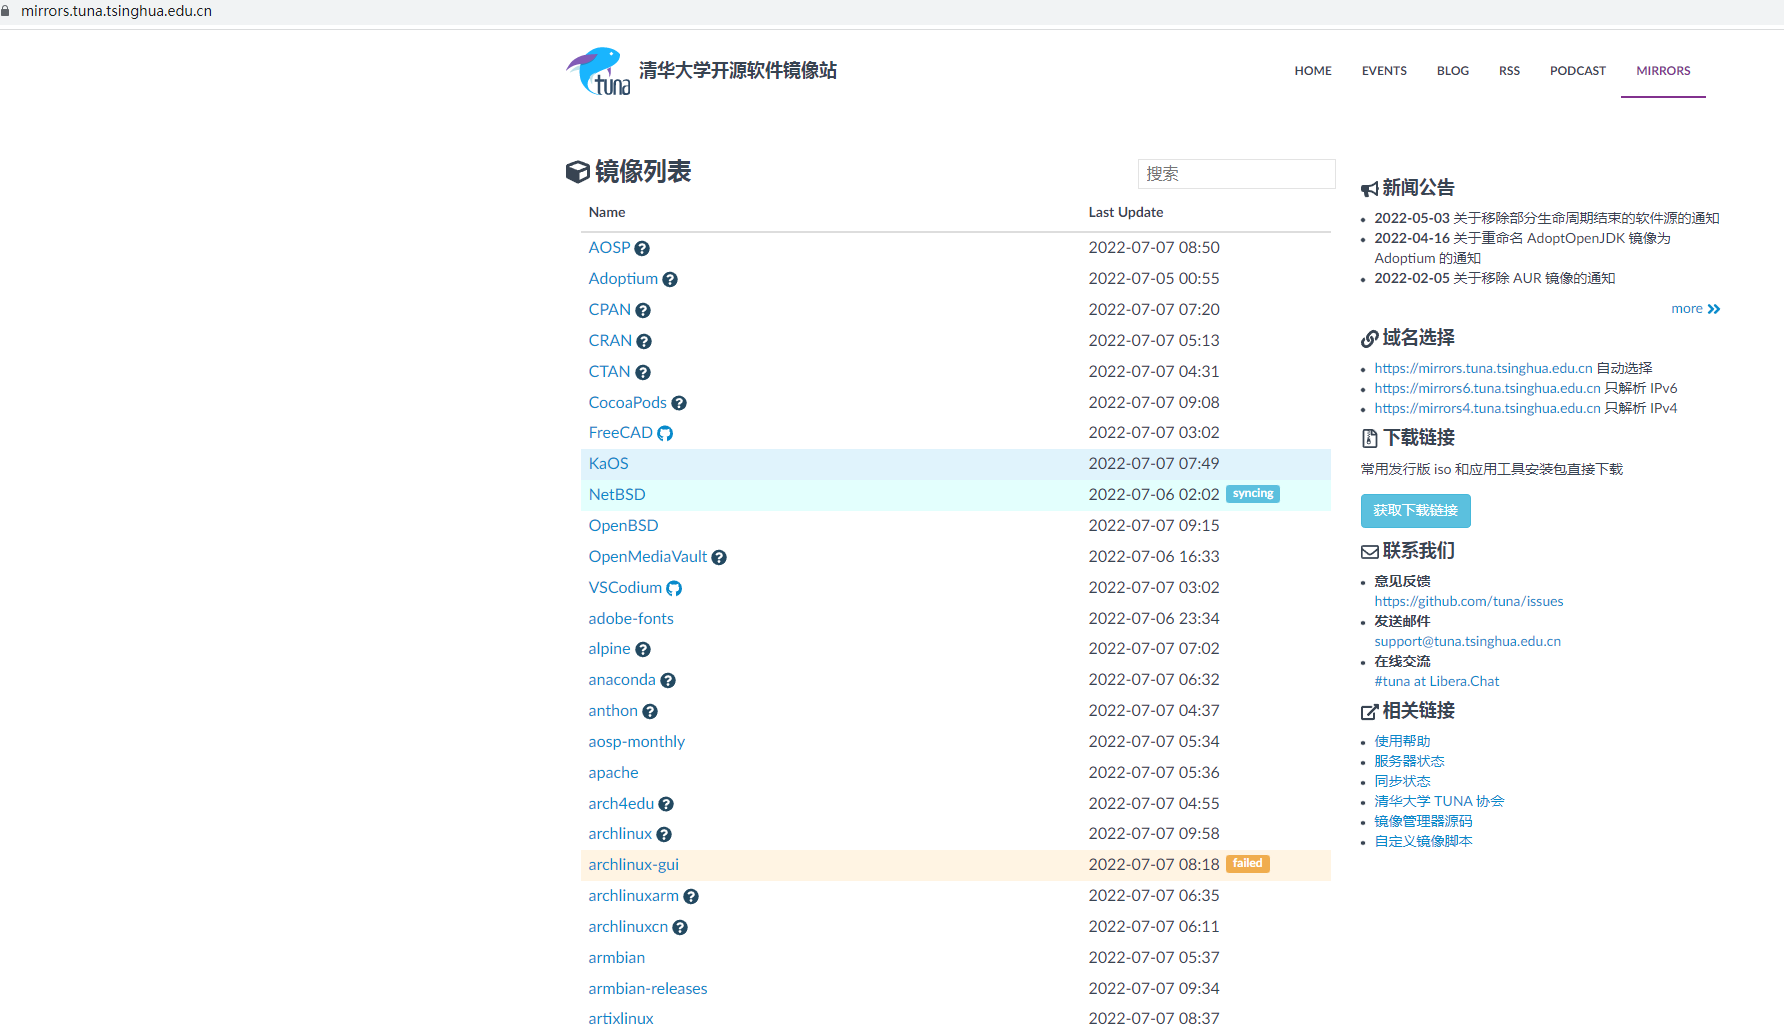1784x1029 pixels.
Task: Open the help icon next to AOSP
Action: [642, 249]
